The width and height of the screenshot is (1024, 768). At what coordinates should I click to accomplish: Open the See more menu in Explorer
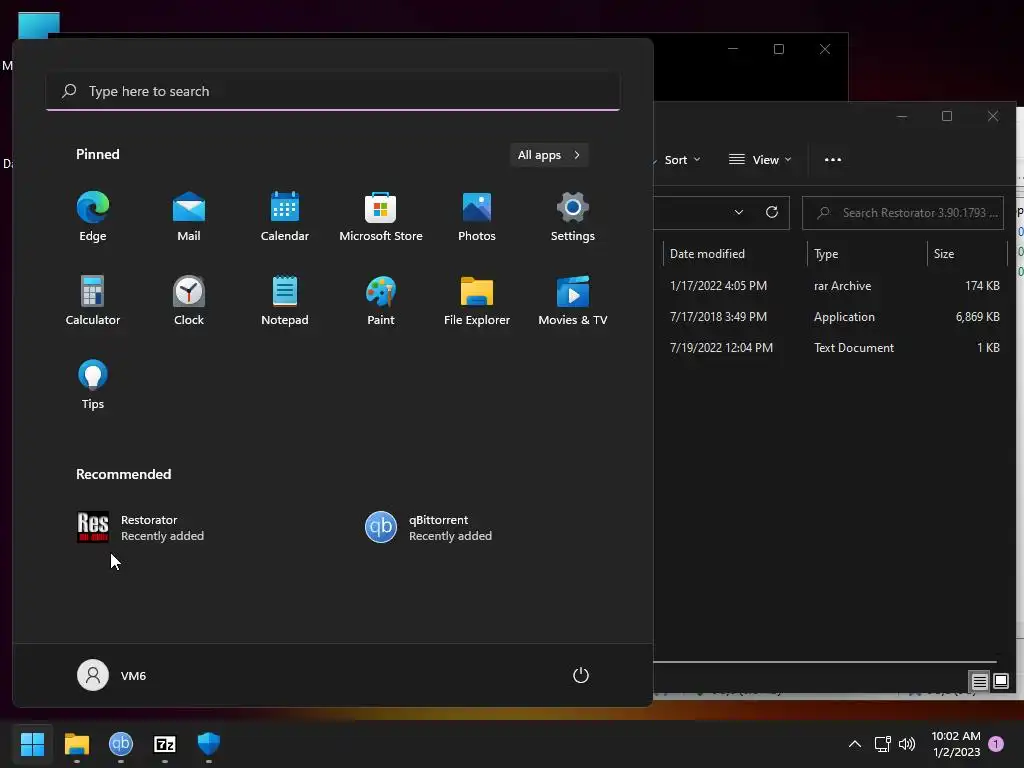click(833, 160)
